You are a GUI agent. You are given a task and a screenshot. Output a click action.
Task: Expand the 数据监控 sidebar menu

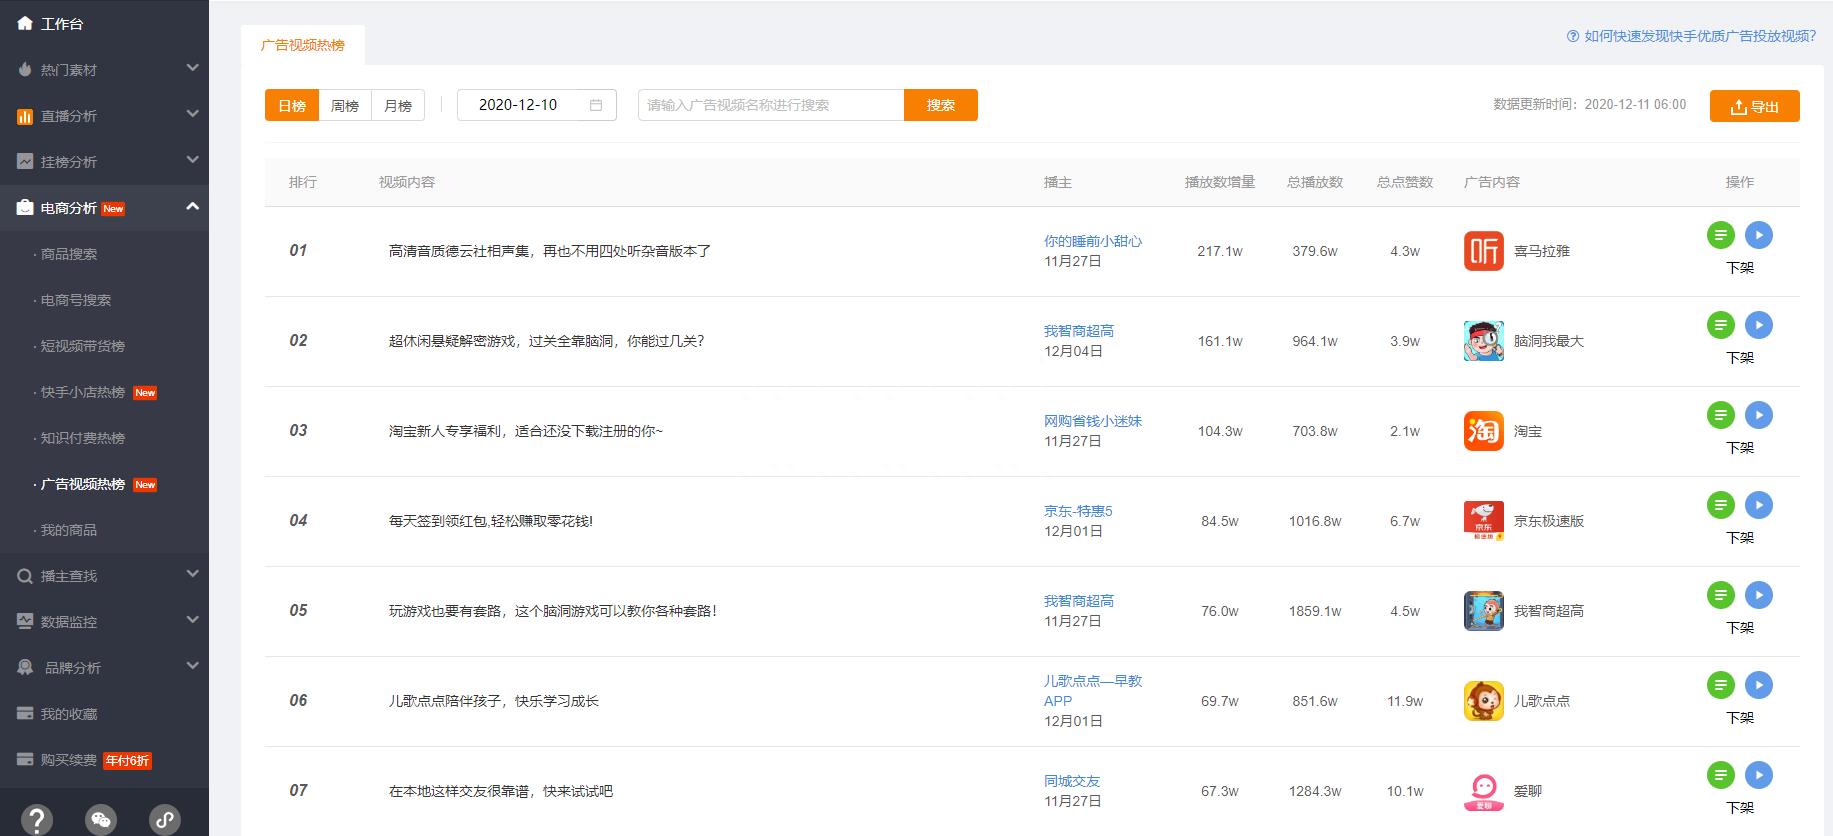pyautogui.click(x=104, y=621)
